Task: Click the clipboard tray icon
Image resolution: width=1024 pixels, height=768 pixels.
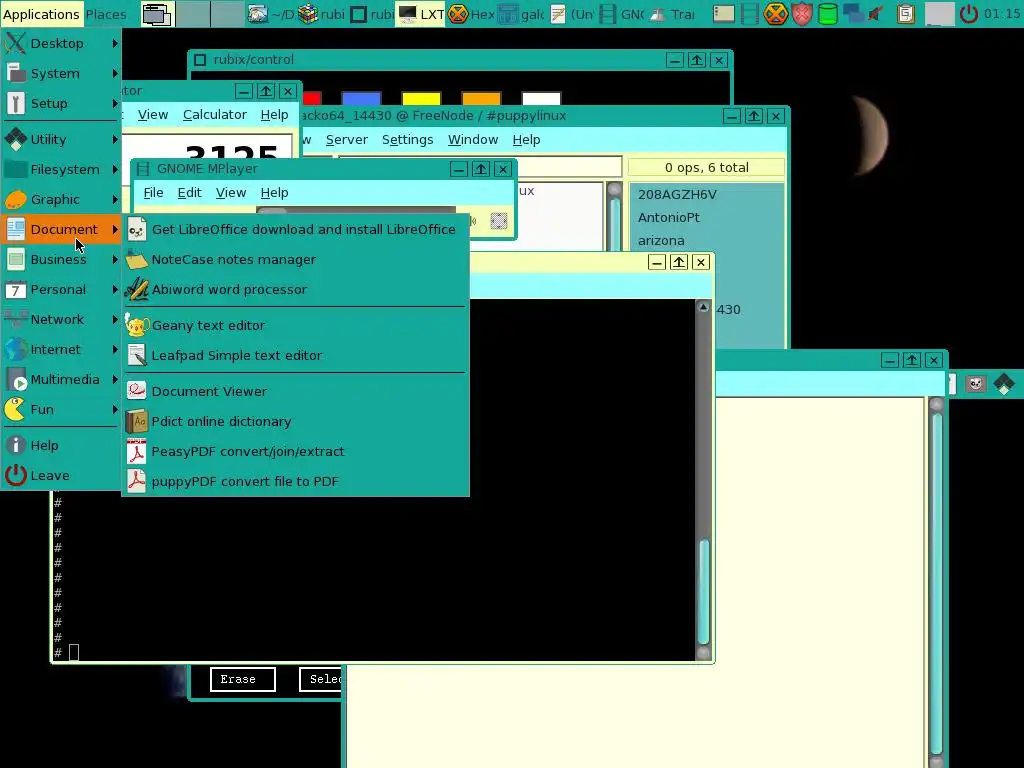Action: [905, 14]
